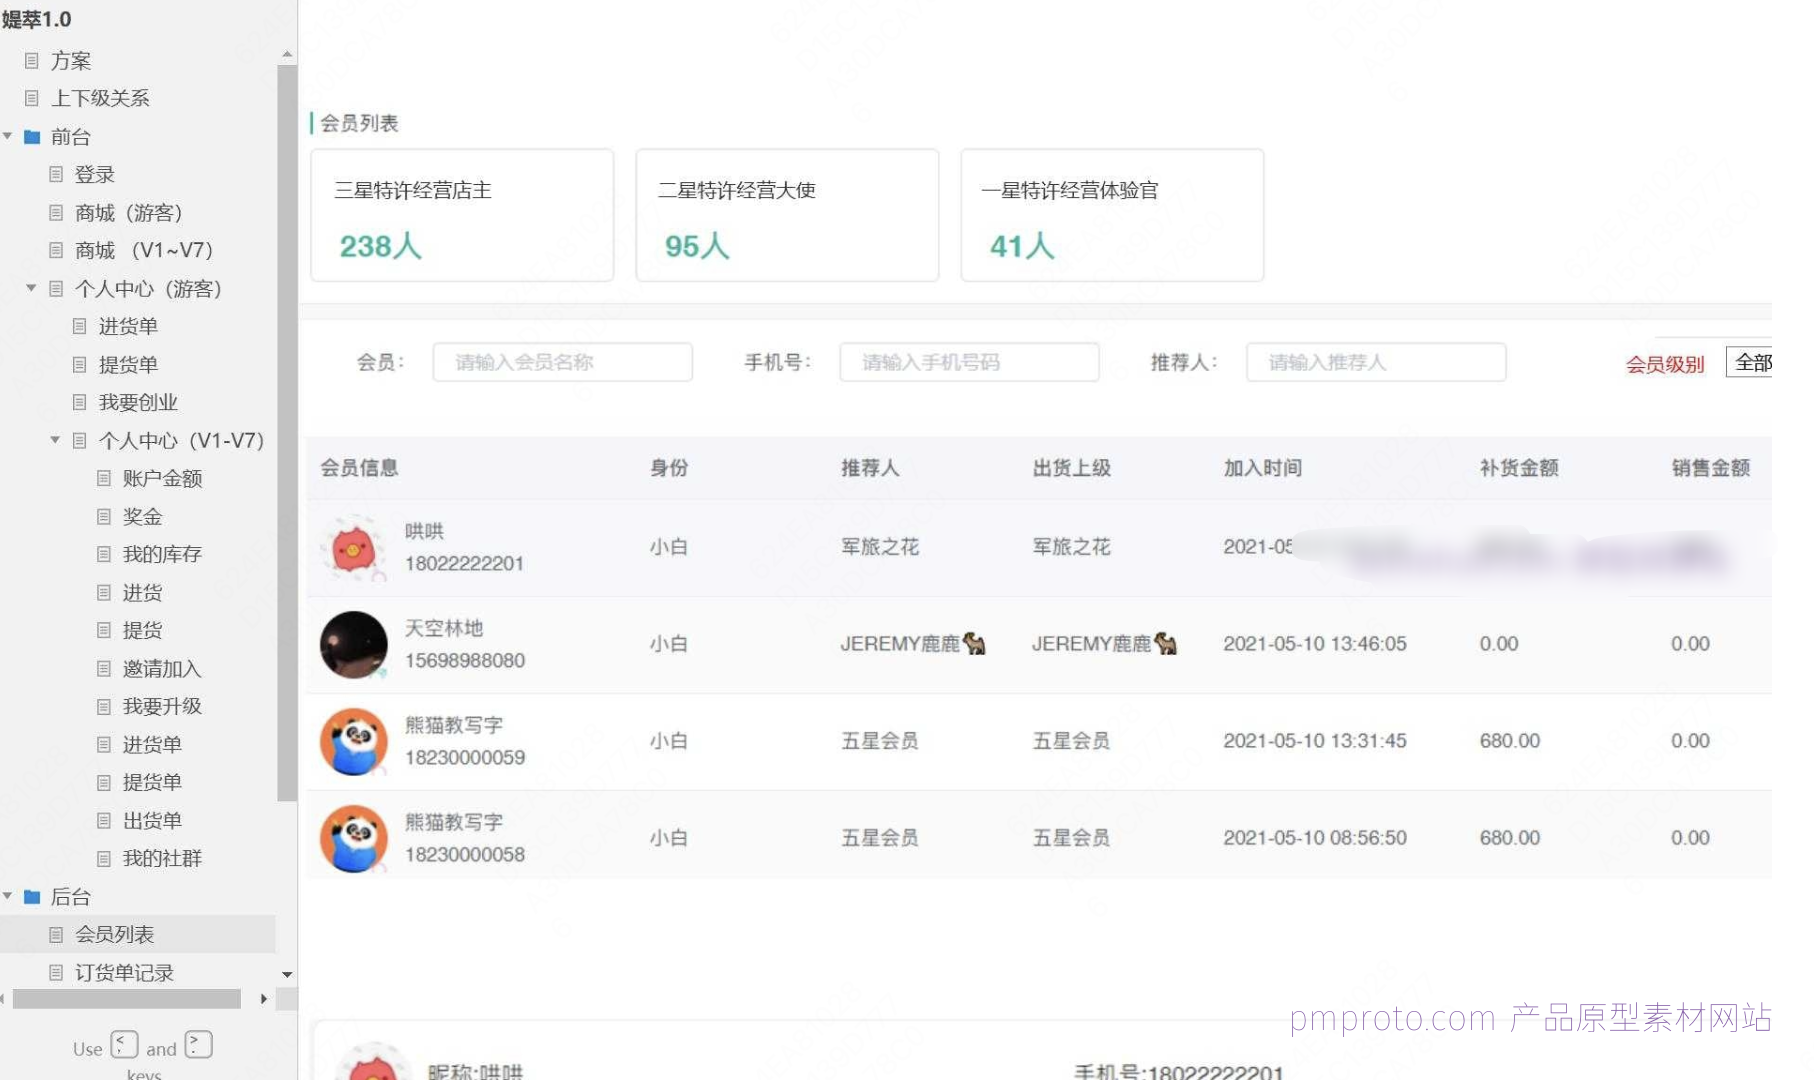
Task: Open the 上下级关系 page
Action: click(100, 98)
